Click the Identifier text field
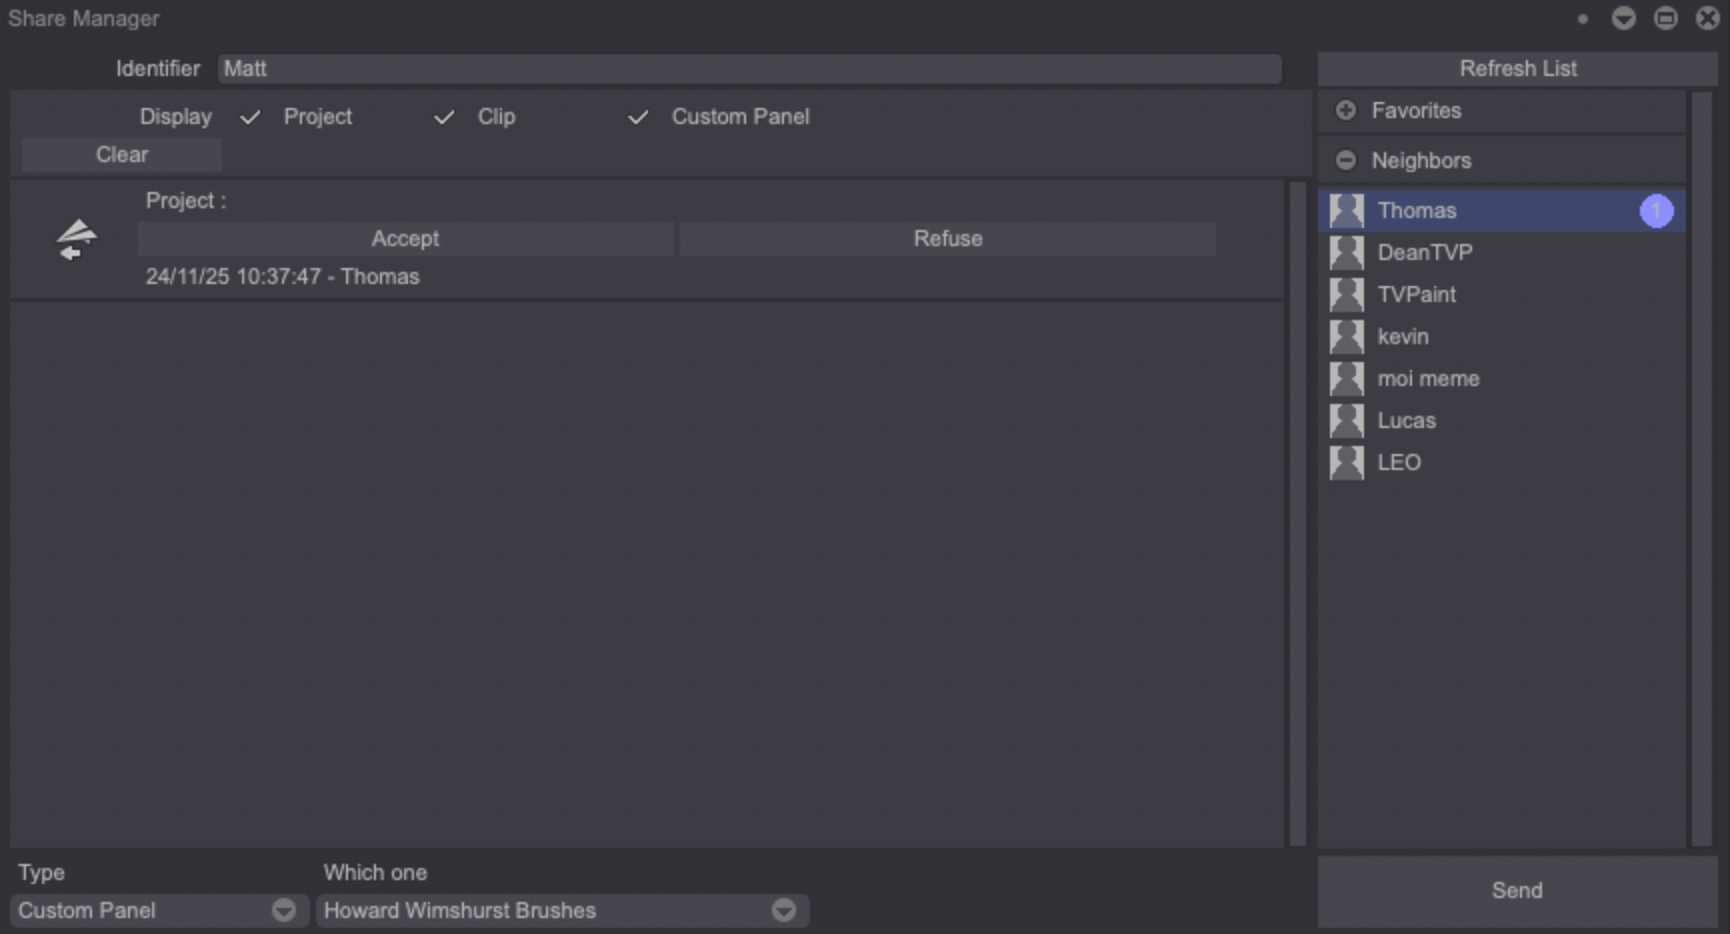 pos(748,69)
